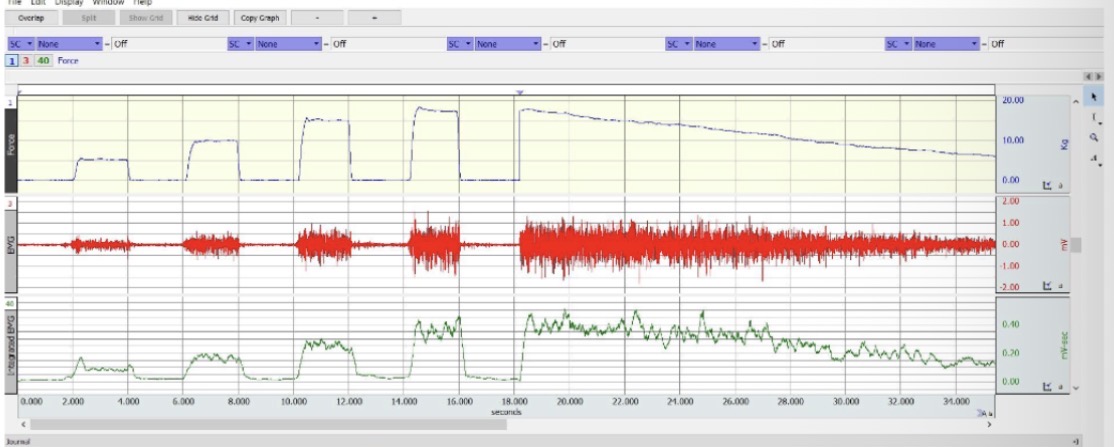The image size is (1114, 447).
Task: Toggle channel 1 visibility box
Action: (13, 61)
